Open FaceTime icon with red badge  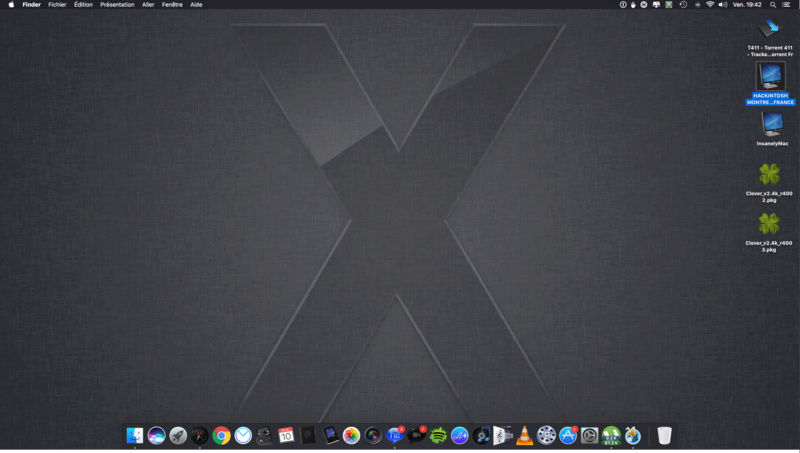click(416, 435)
